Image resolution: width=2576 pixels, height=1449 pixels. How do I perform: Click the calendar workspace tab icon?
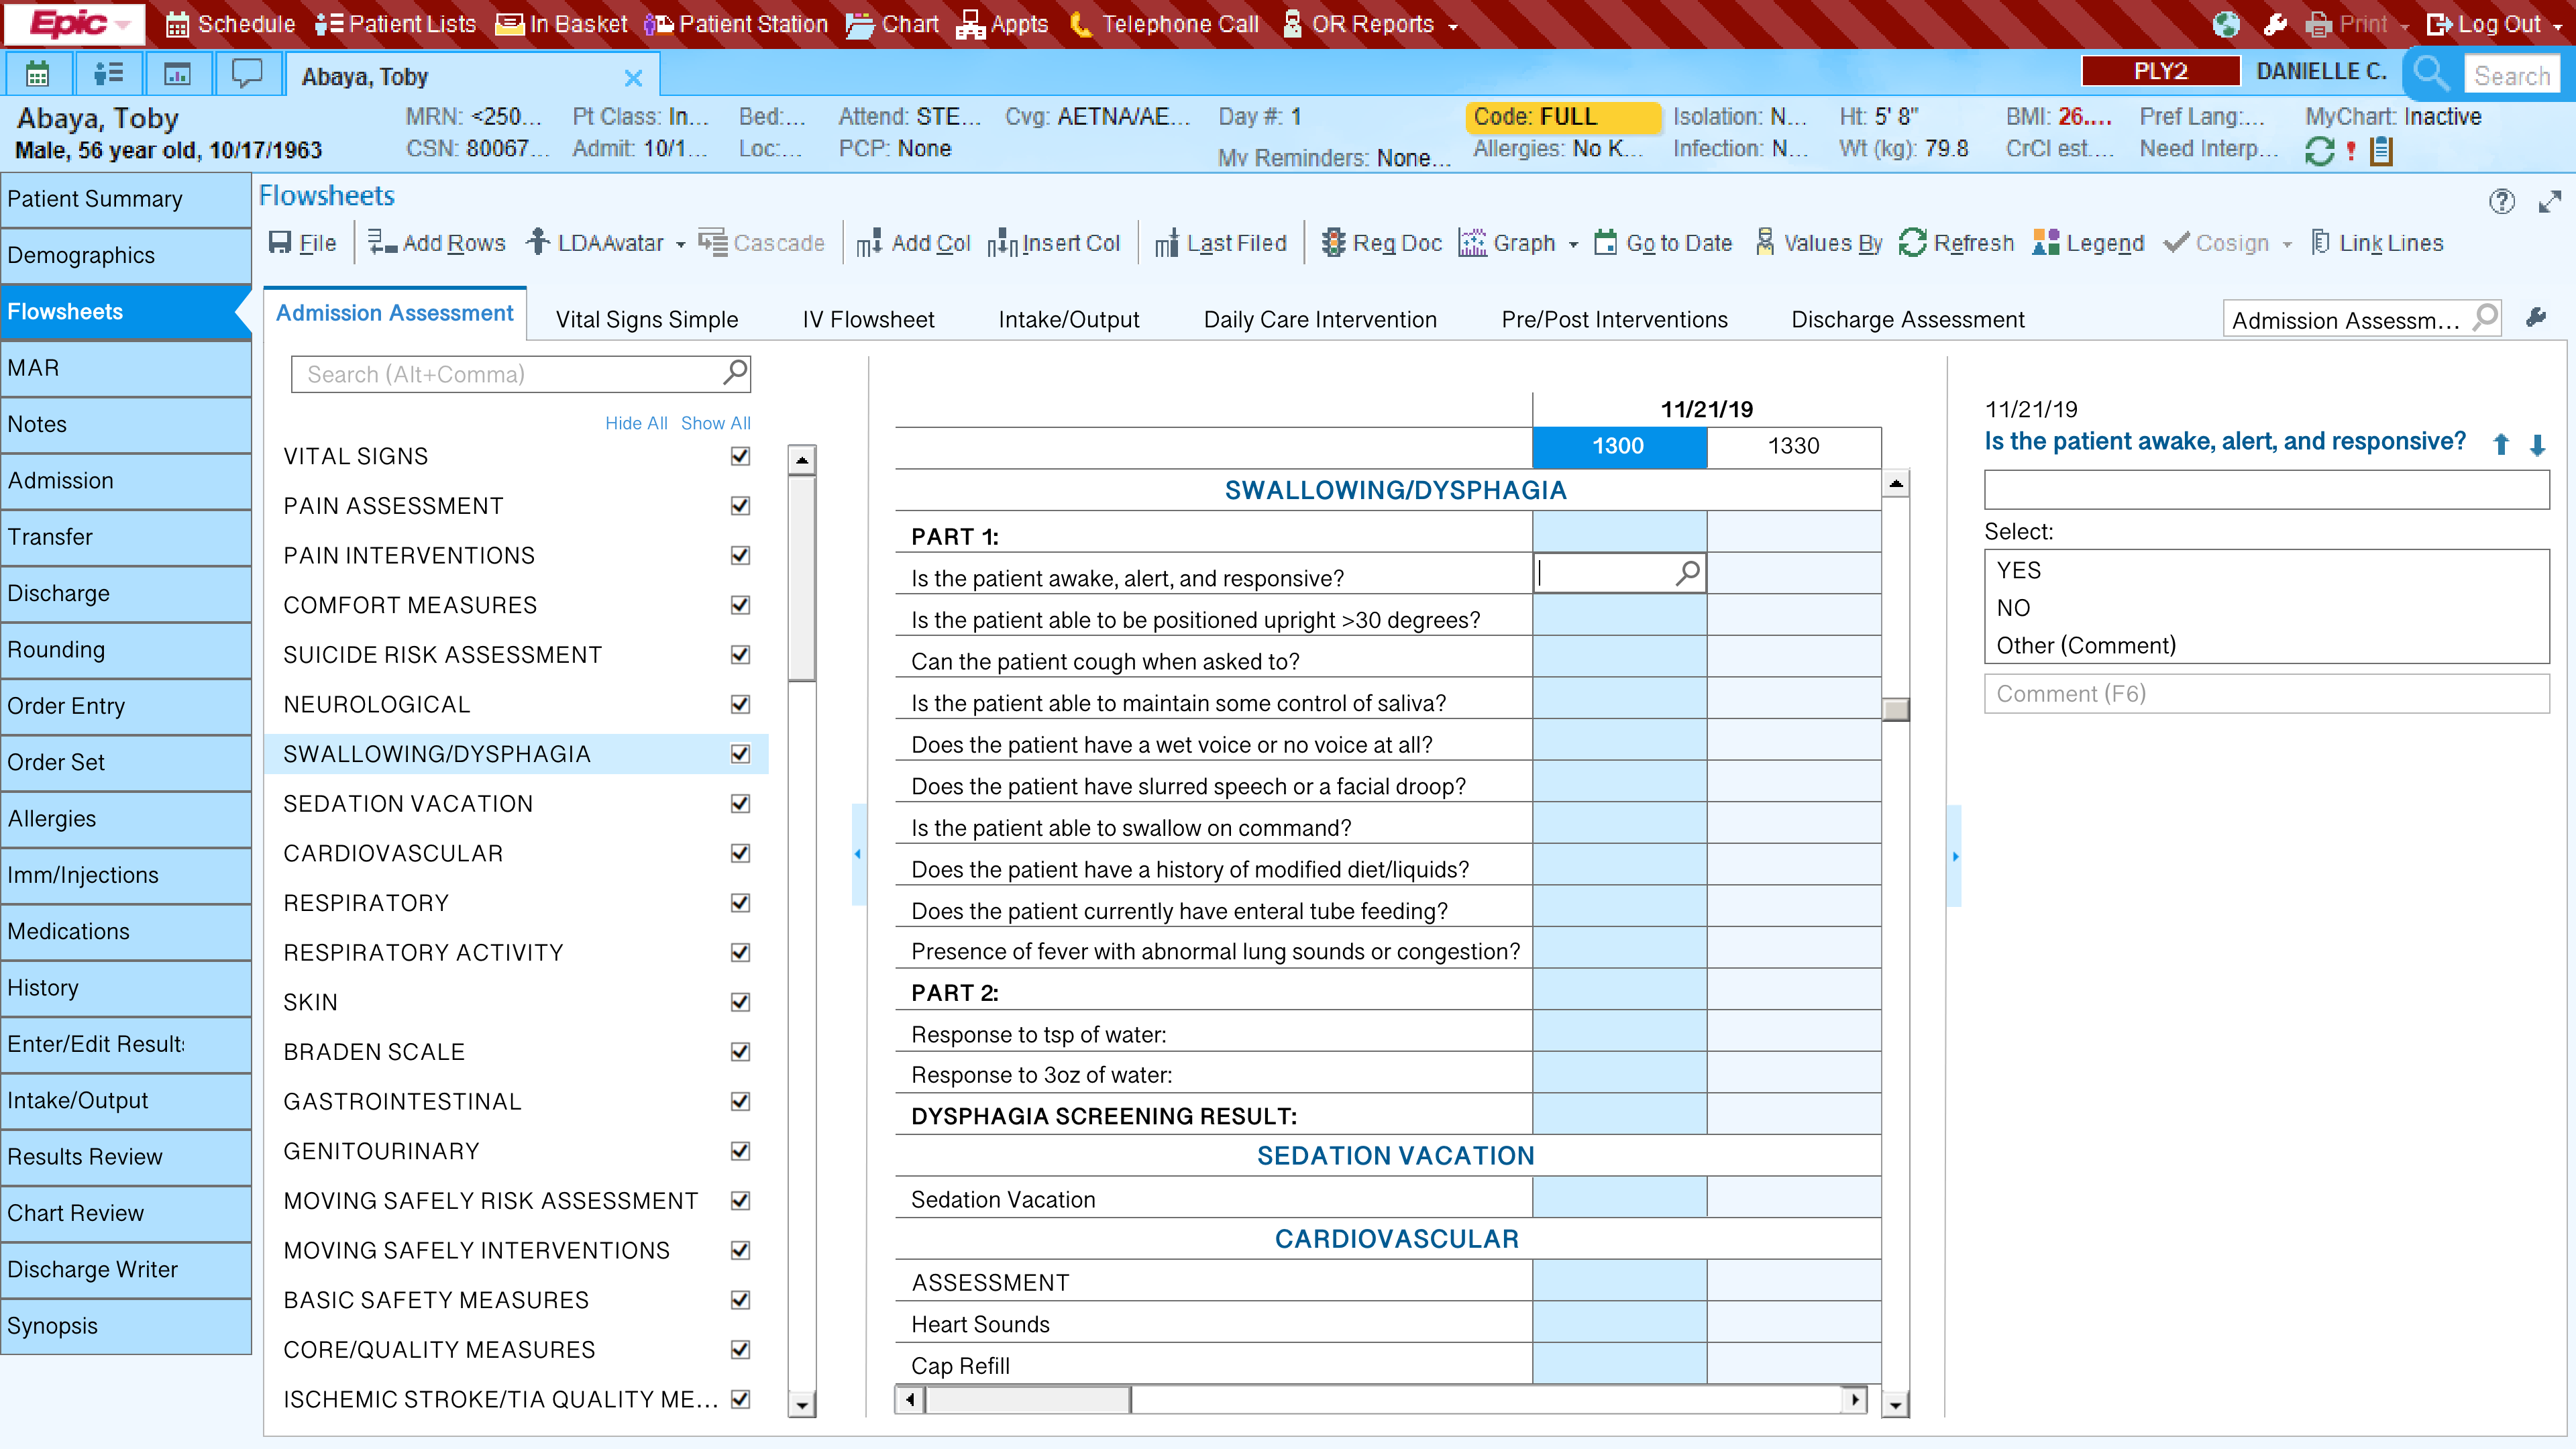click(37, 75)
